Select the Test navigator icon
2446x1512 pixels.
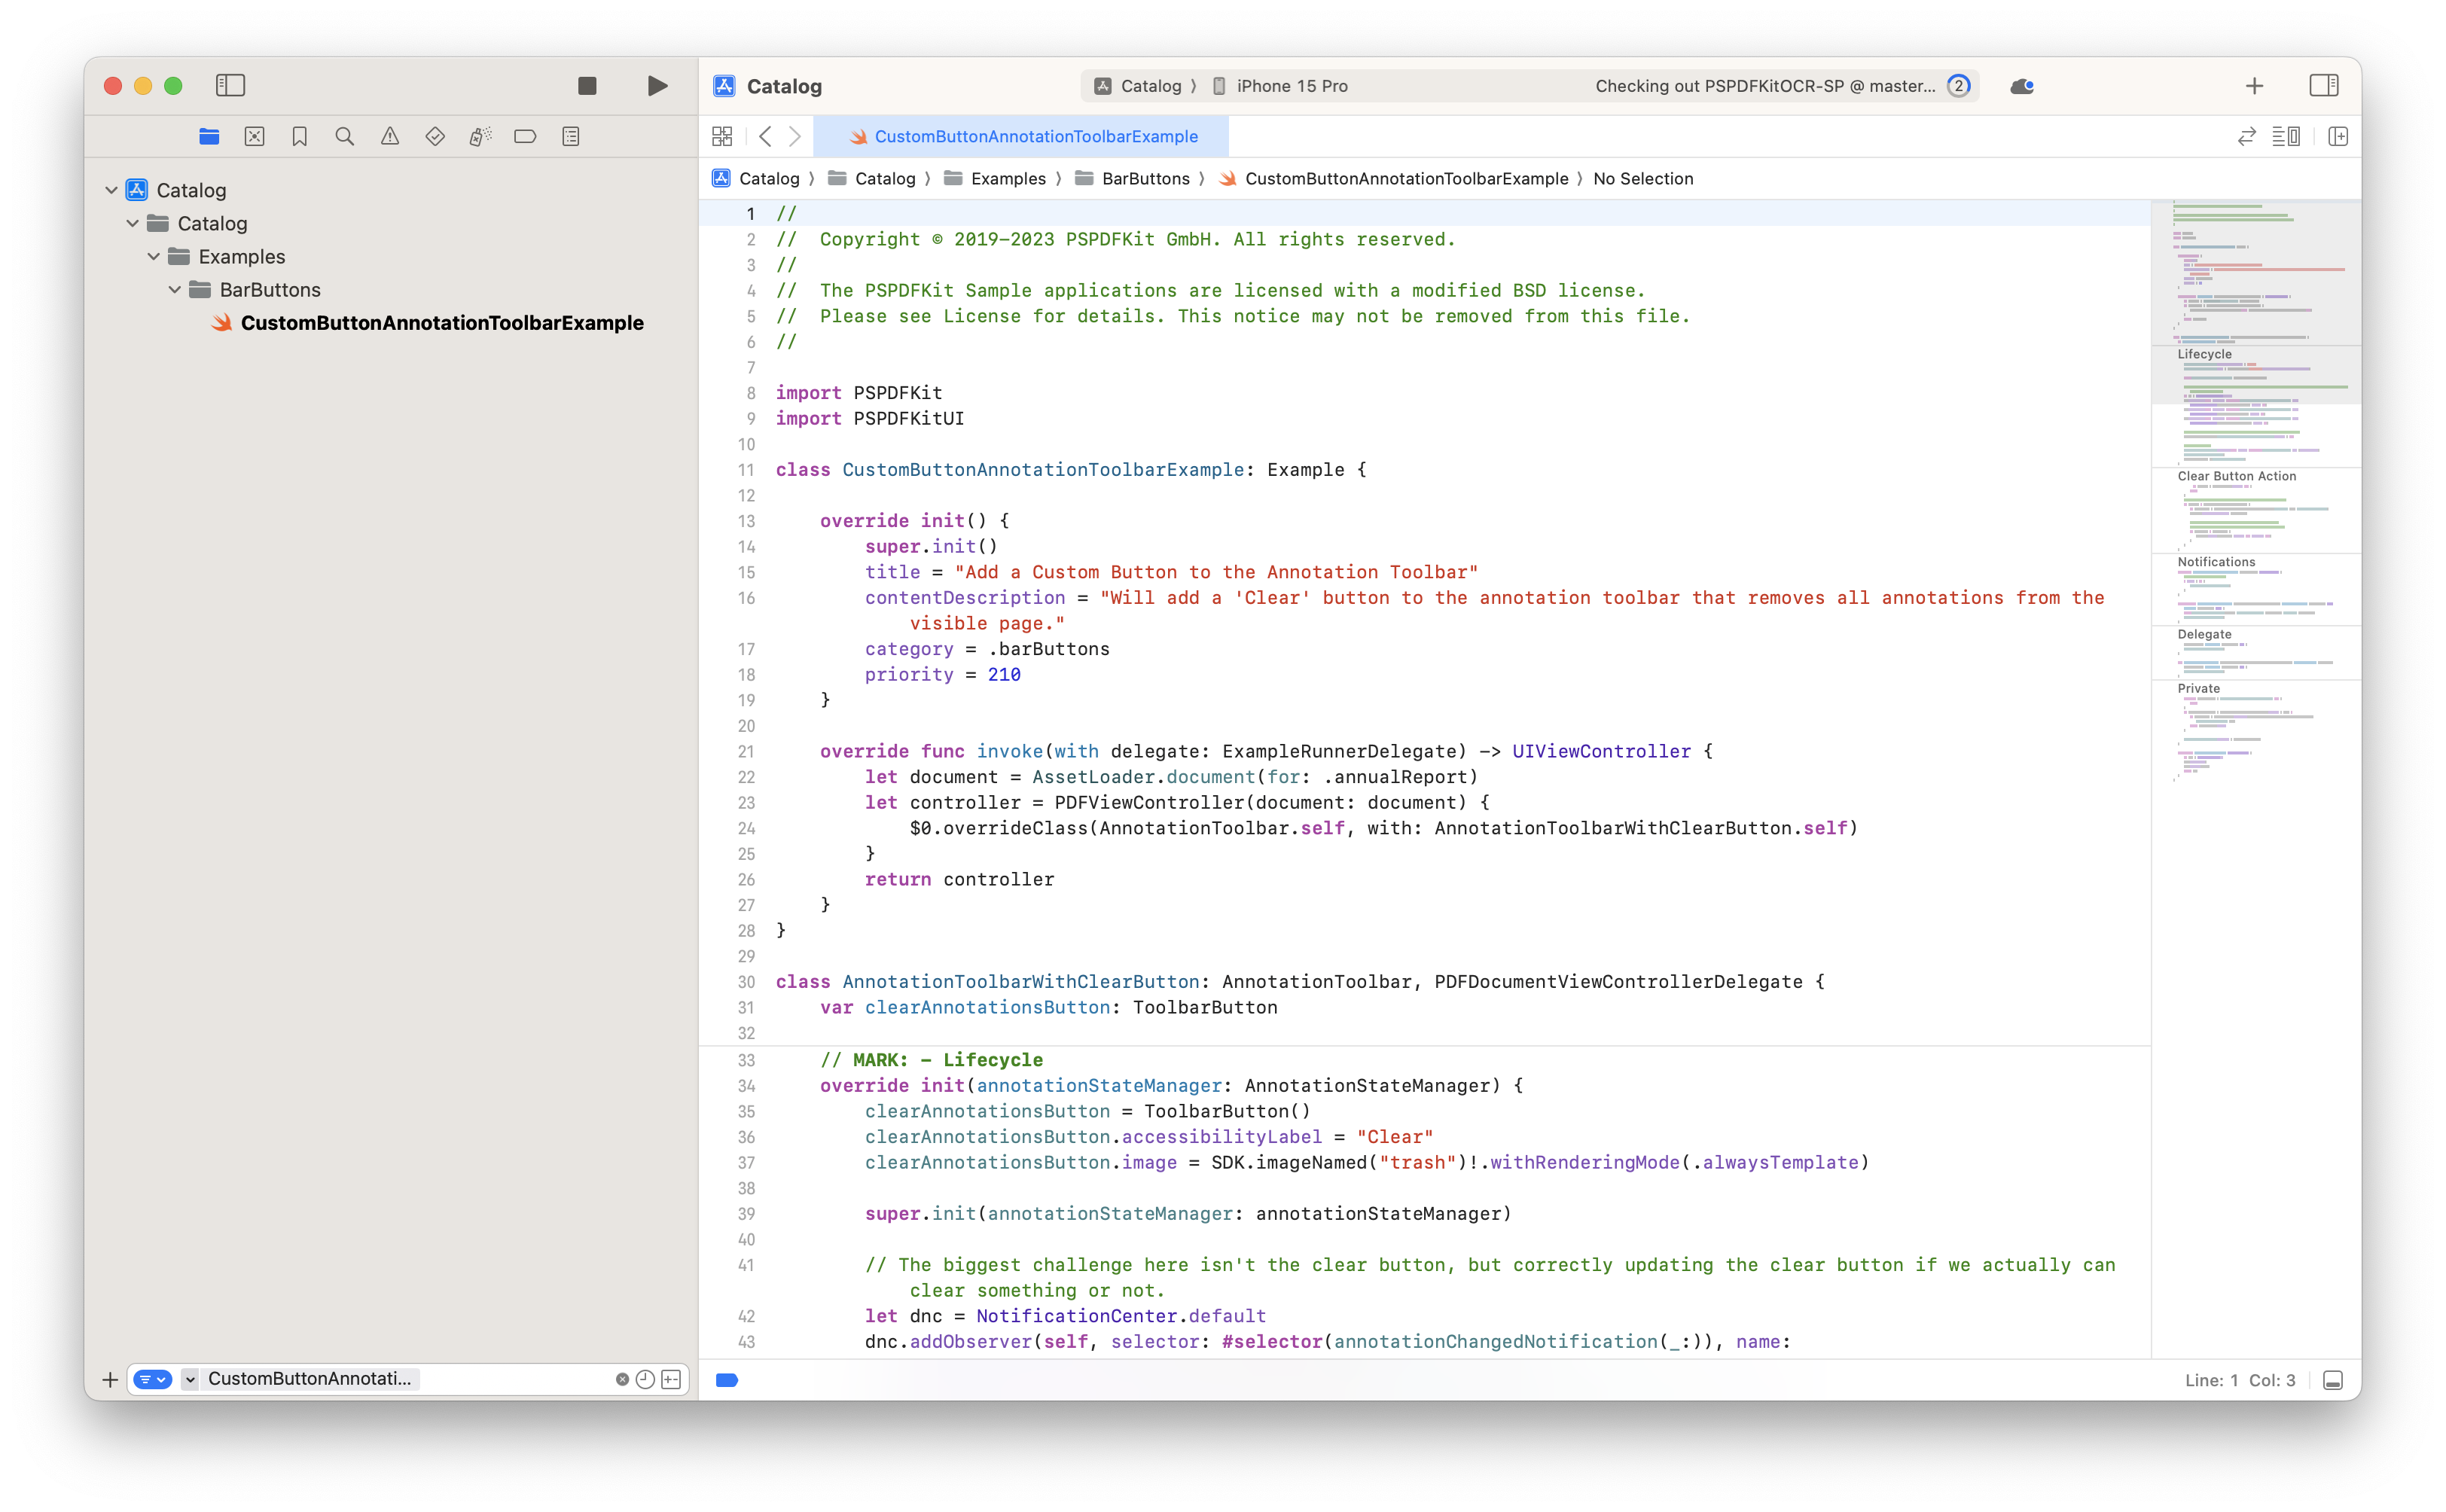436,136
